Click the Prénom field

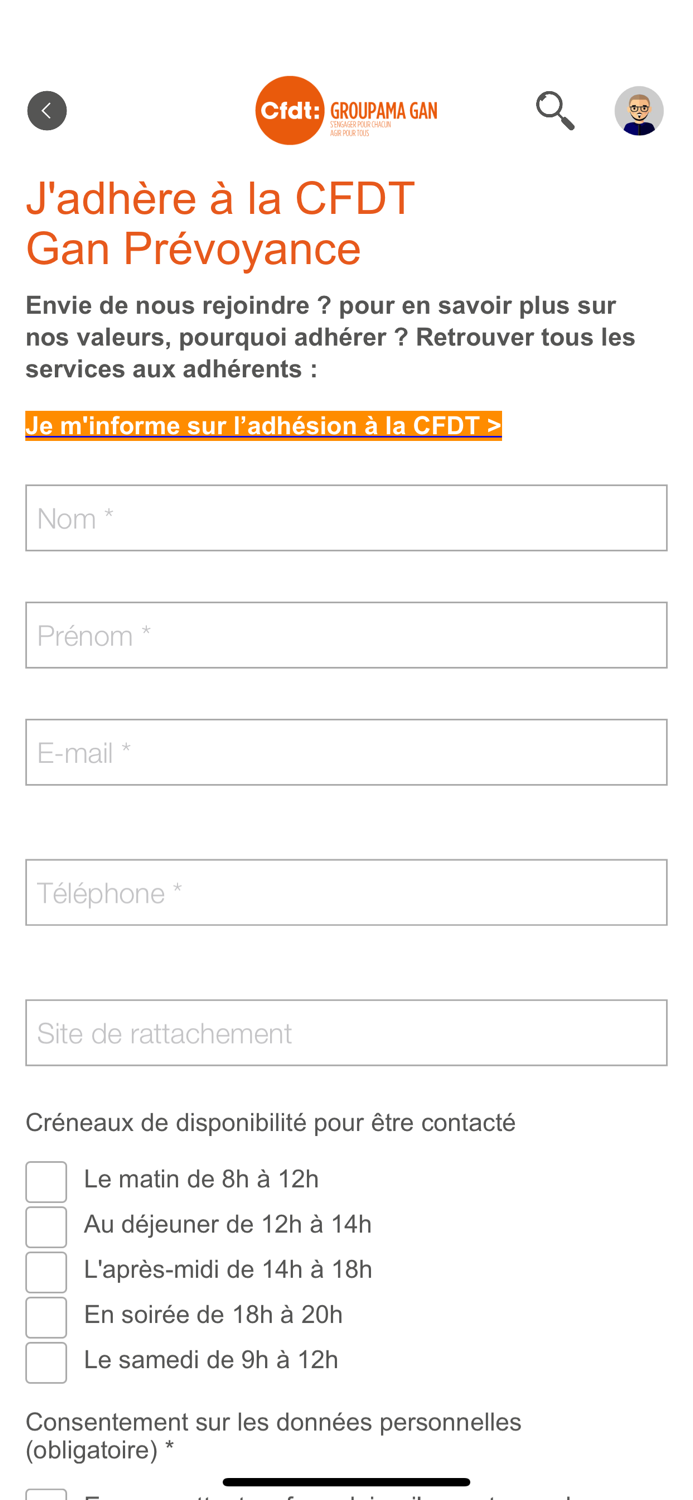pyautogui.click(x=346, y=635)
